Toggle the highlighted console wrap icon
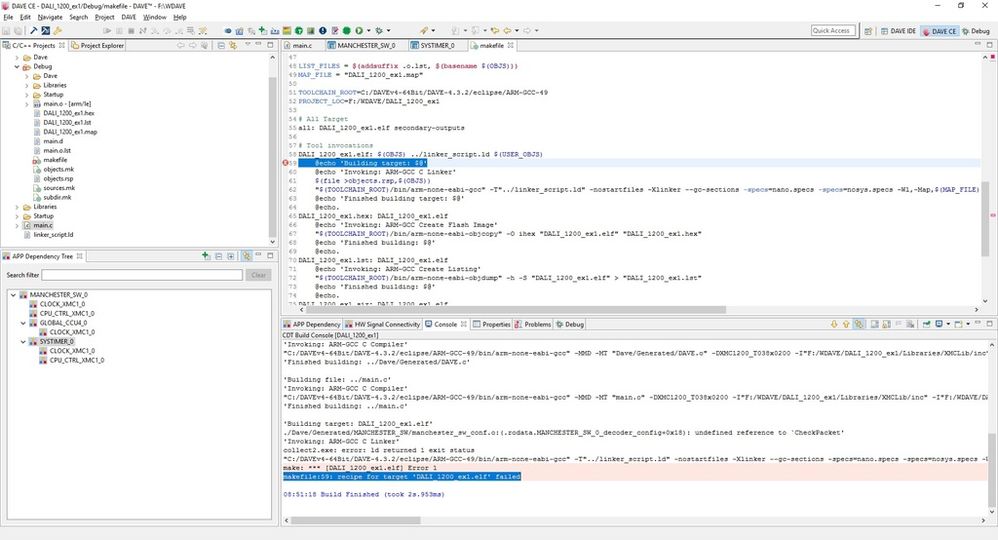Viewport: 998px width, 540px height. click(859, 324)
